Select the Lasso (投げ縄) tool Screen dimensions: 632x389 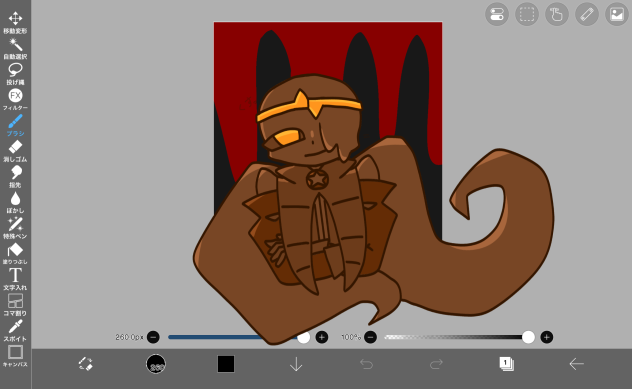click(15, 74)
